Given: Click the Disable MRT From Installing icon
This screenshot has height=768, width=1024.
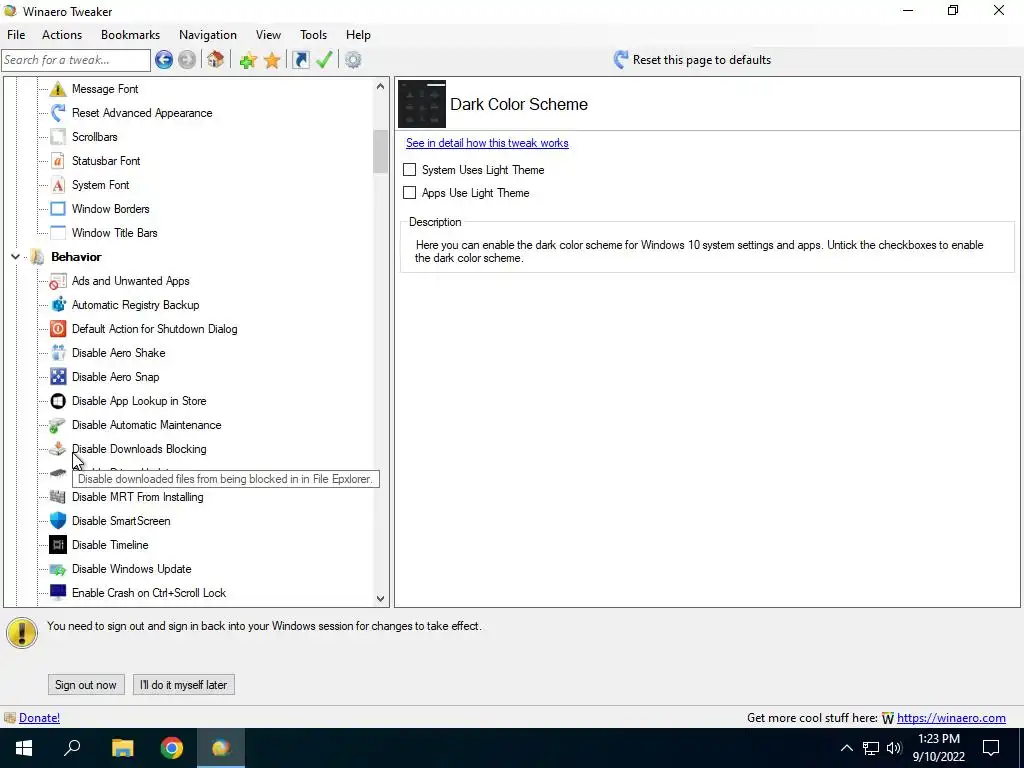Looking at the screenshot, I should click(58, 497).
